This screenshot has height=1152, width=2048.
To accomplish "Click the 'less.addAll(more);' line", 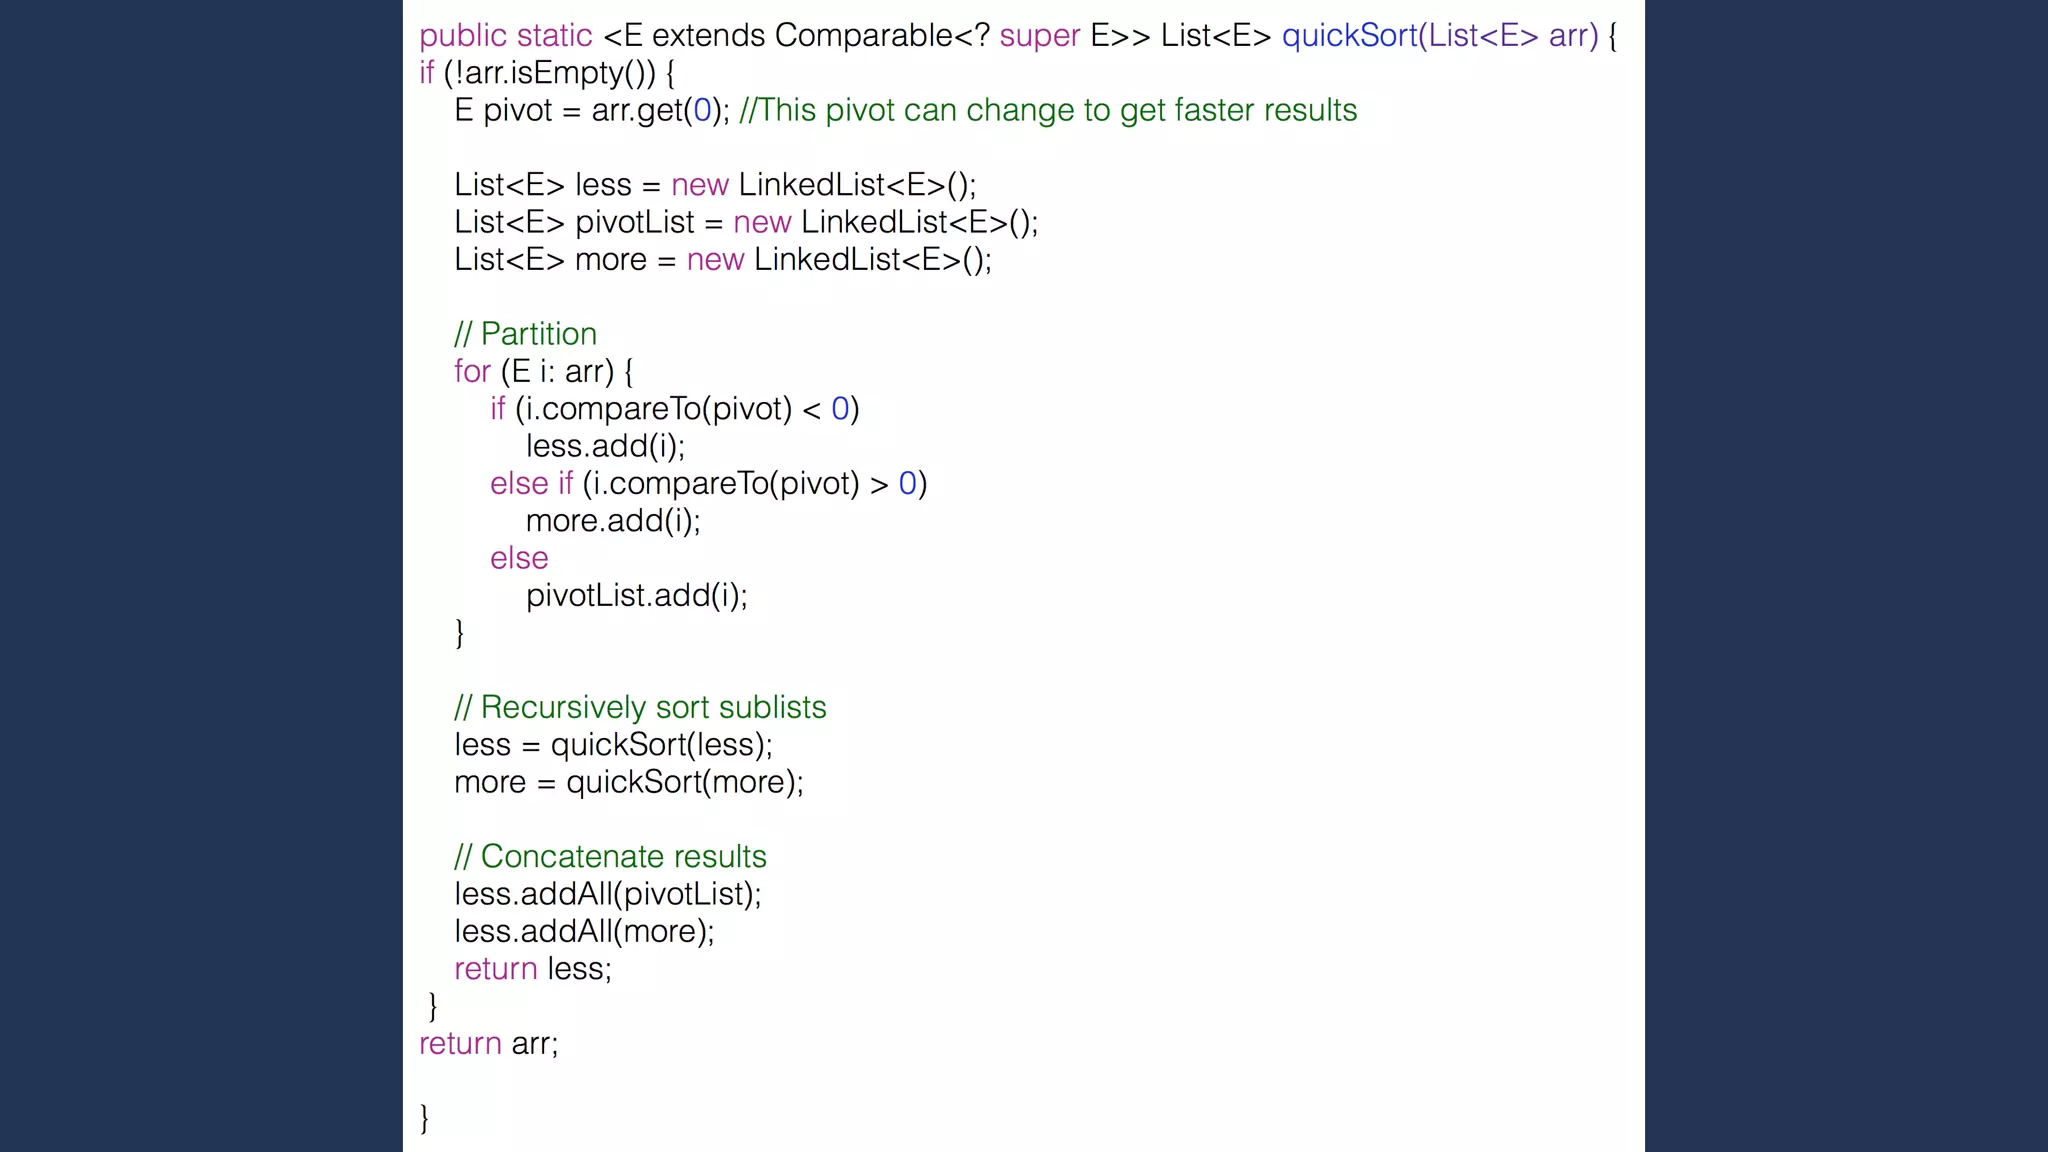I will (x=584, y=932).
